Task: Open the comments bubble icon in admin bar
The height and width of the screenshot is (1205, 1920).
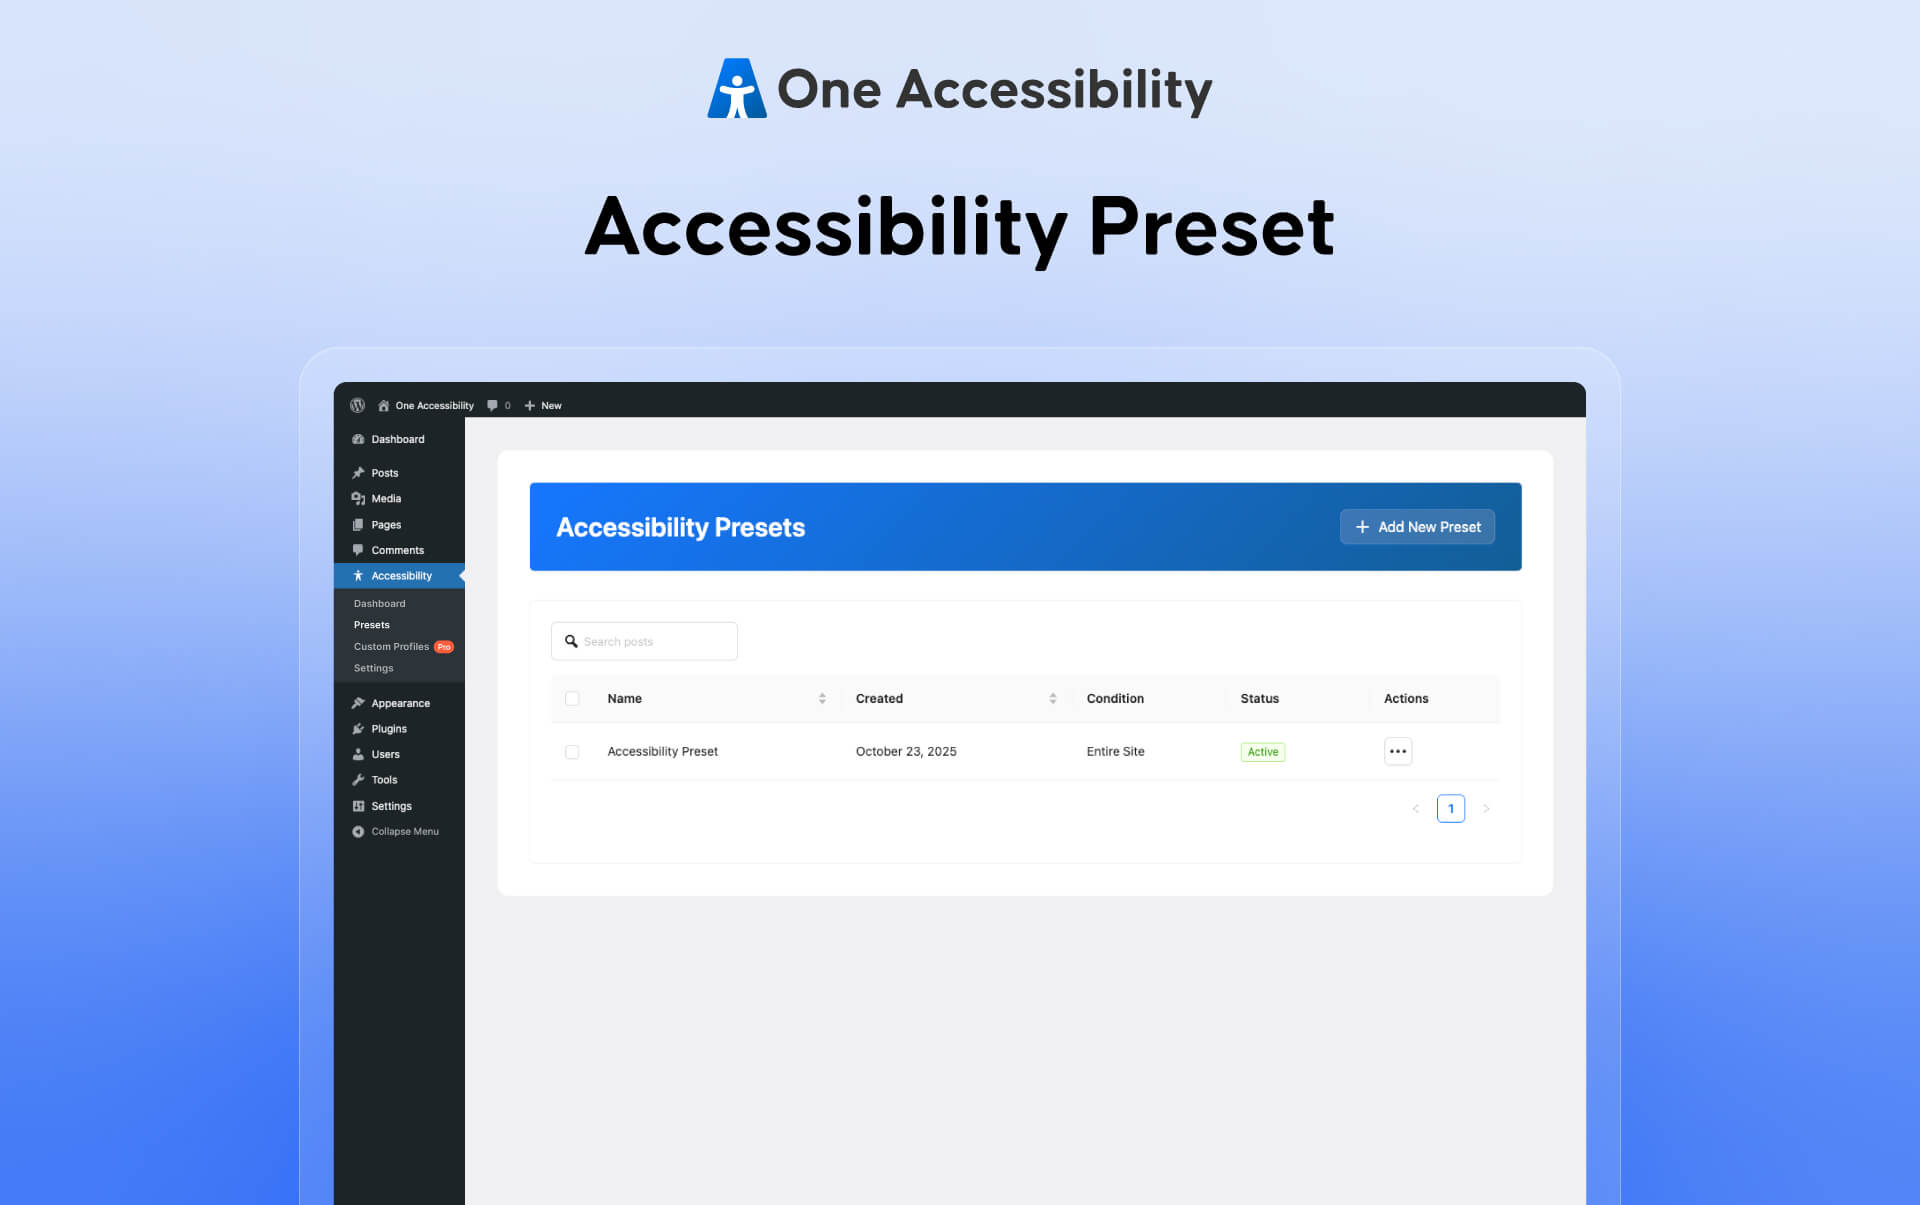Action: pos(492,405)
